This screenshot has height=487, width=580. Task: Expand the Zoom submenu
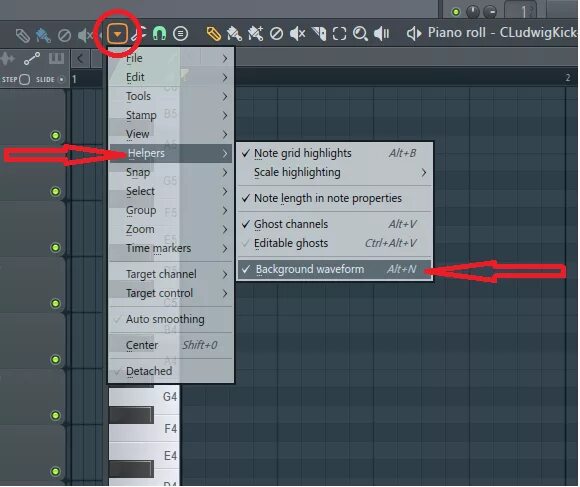(x=171, y=229)
